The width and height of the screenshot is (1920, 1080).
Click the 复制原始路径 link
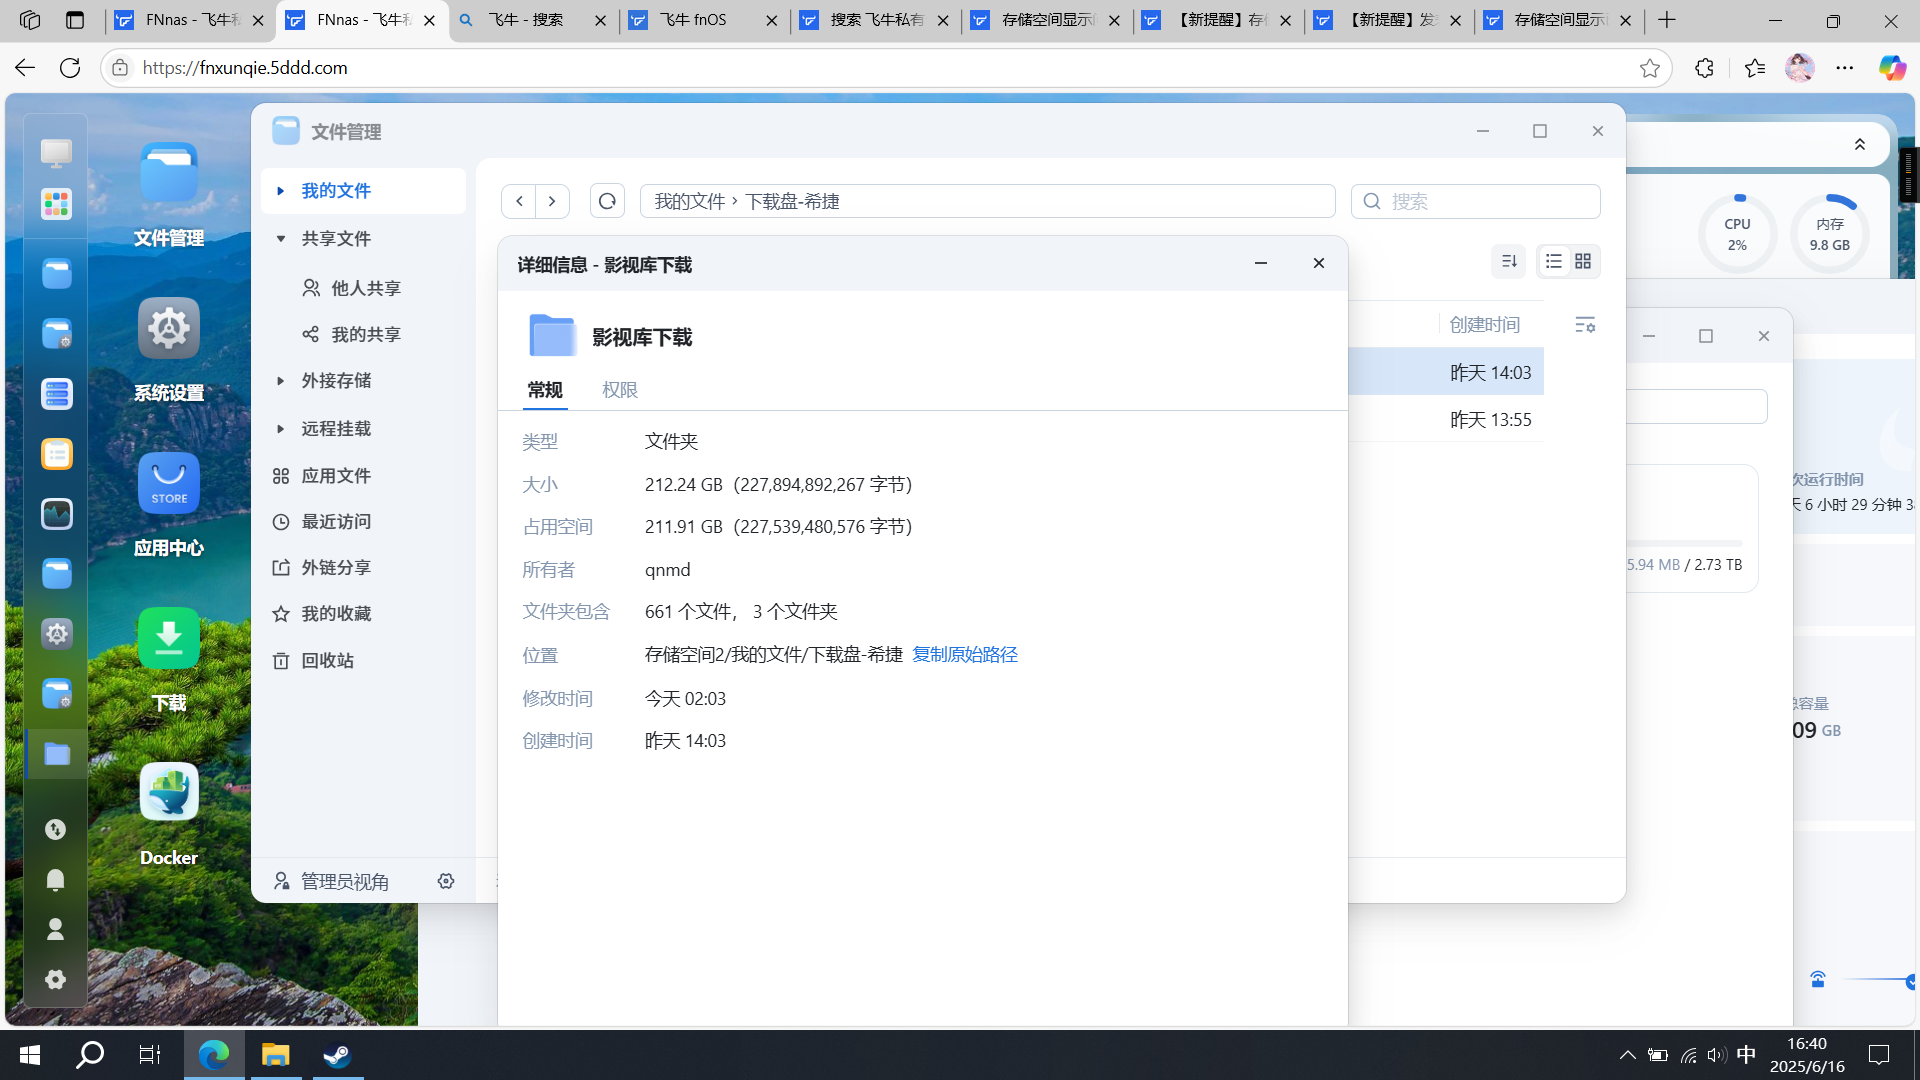coord(965,654)
